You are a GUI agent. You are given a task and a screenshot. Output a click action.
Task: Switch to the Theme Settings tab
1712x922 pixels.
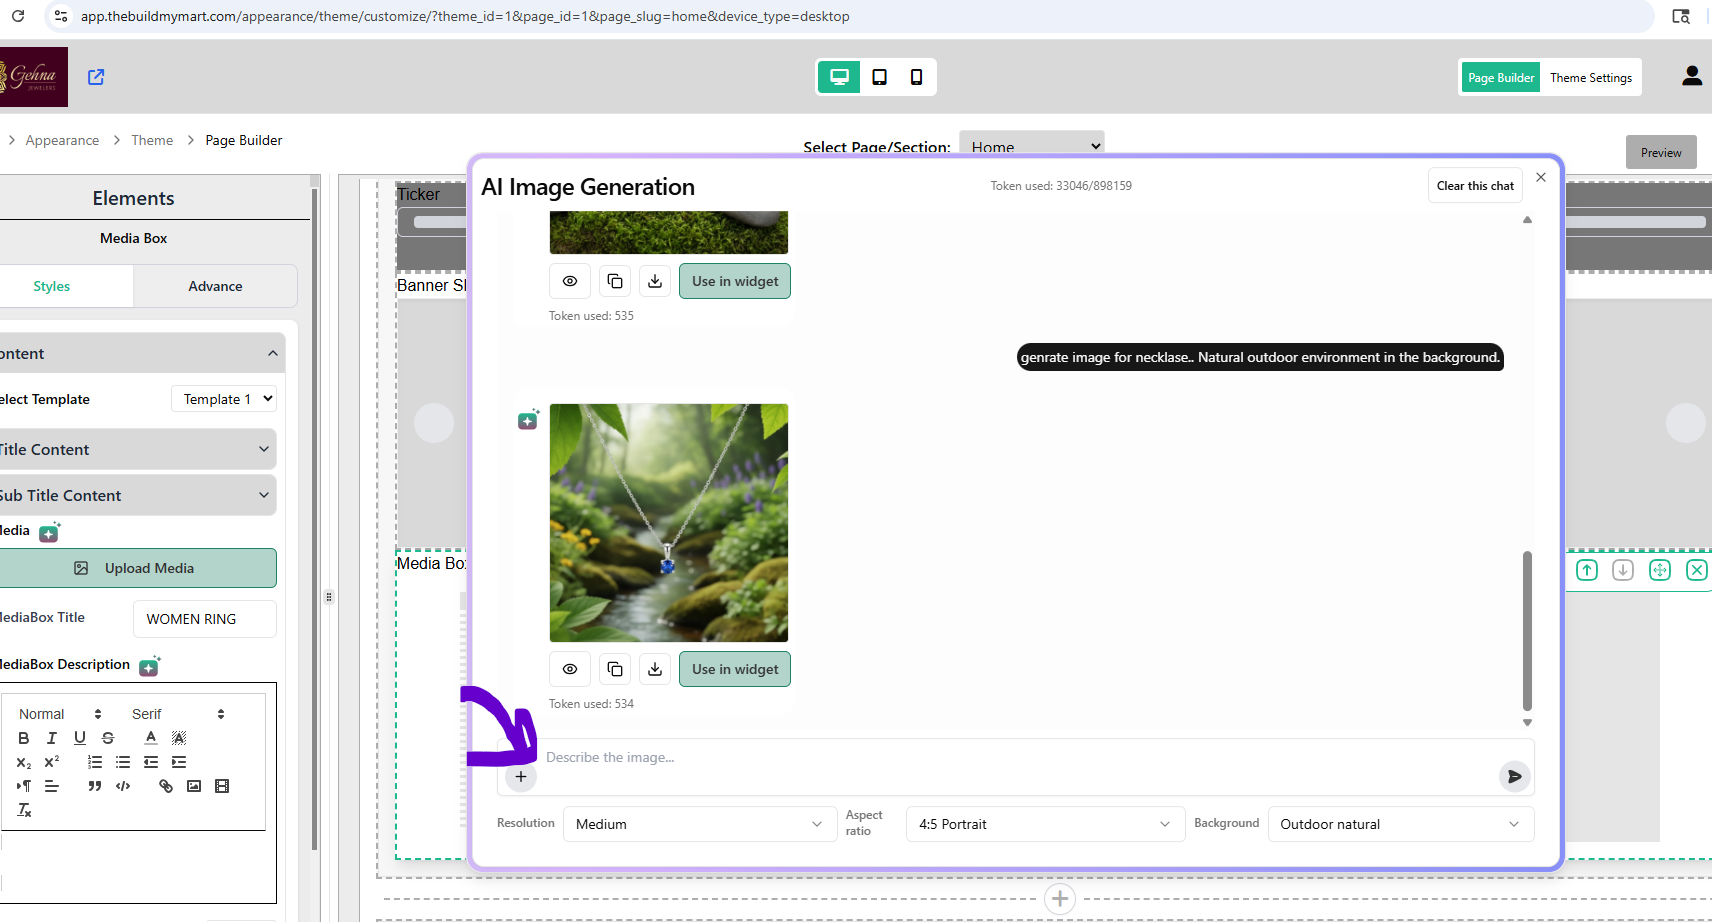pyautogui.click(x=1591, y=77)
